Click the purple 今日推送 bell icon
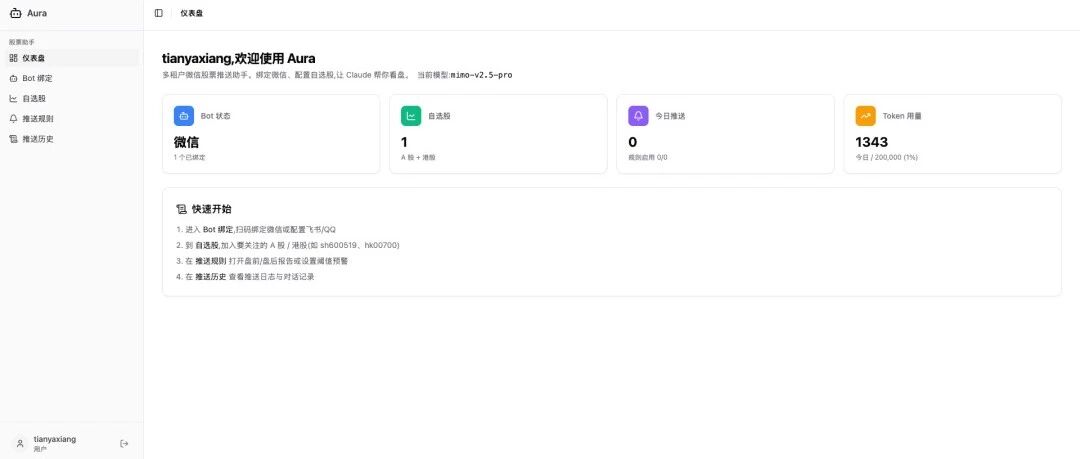The width and height of the screenshot is (1080, 459). coord(638,116)
